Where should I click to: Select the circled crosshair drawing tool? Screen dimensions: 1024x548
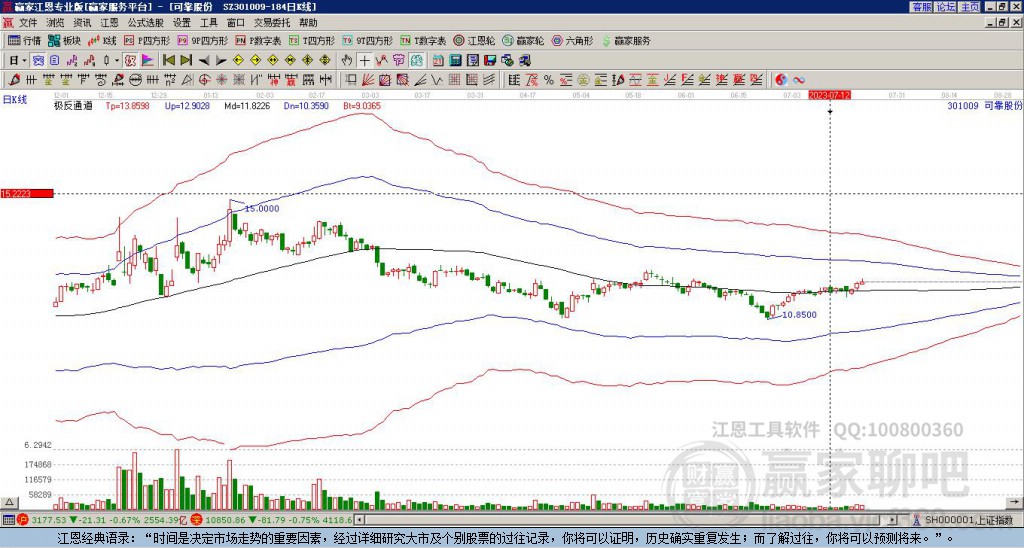click(204, 80)
